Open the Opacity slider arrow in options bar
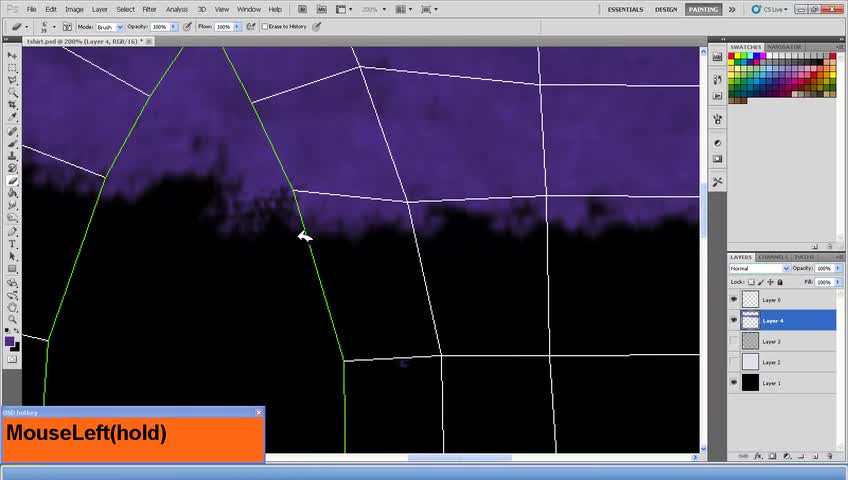848x480 pixels. click(x=174, y=26)
